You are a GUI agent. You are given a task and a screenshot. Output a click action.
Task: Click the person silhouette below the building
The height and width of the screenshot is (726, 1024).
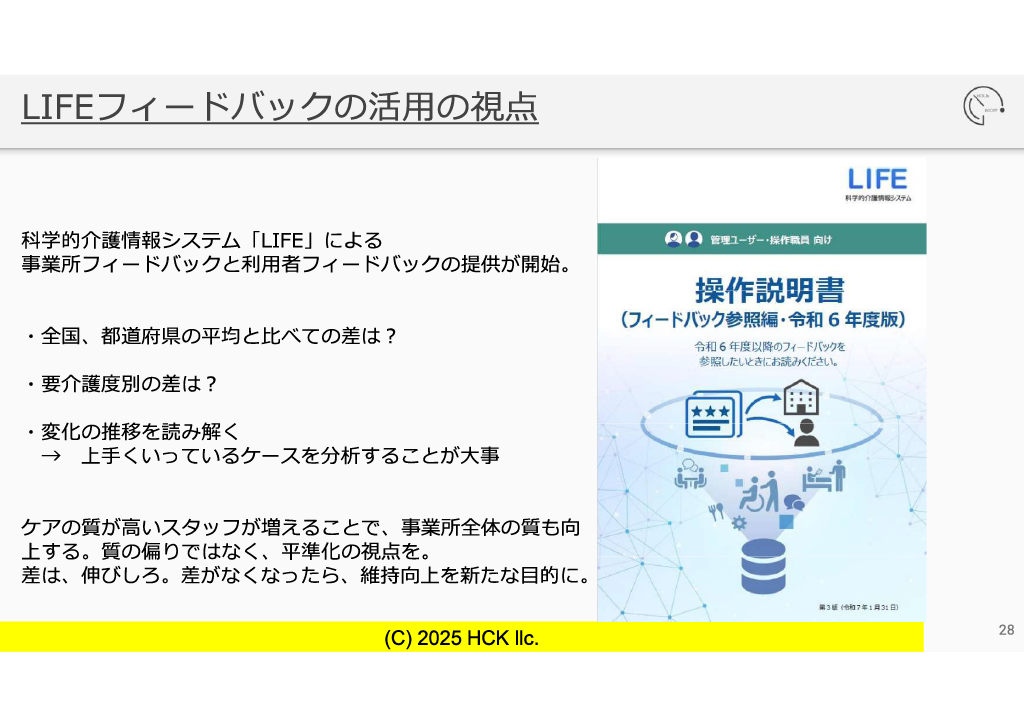(805, 433)
